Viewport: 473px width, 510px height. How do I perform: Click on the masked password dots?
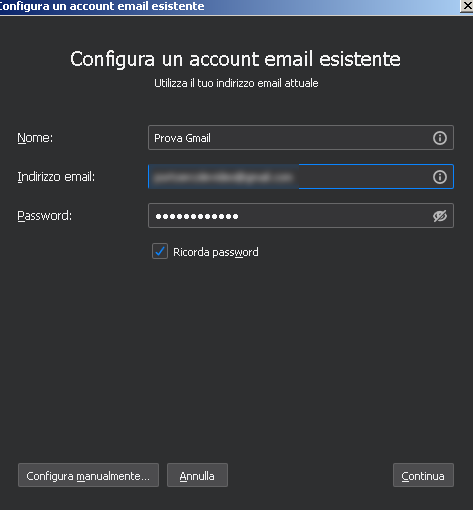point(197,216)
